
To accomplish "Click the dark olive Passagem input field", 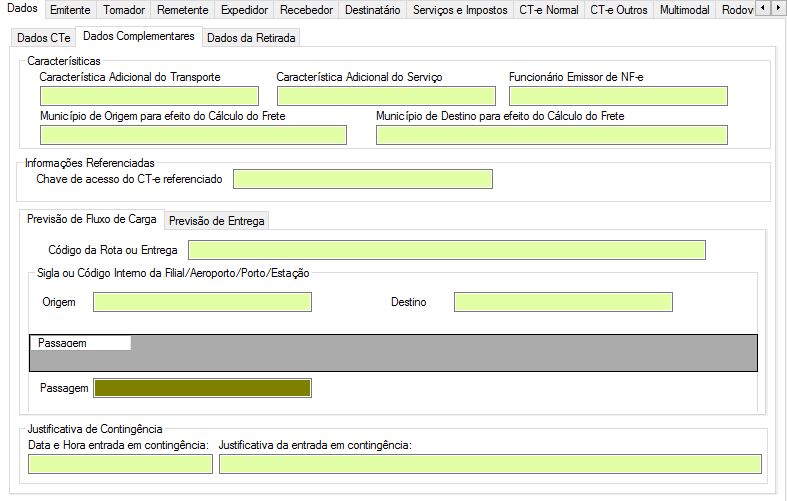I will 202,388.
